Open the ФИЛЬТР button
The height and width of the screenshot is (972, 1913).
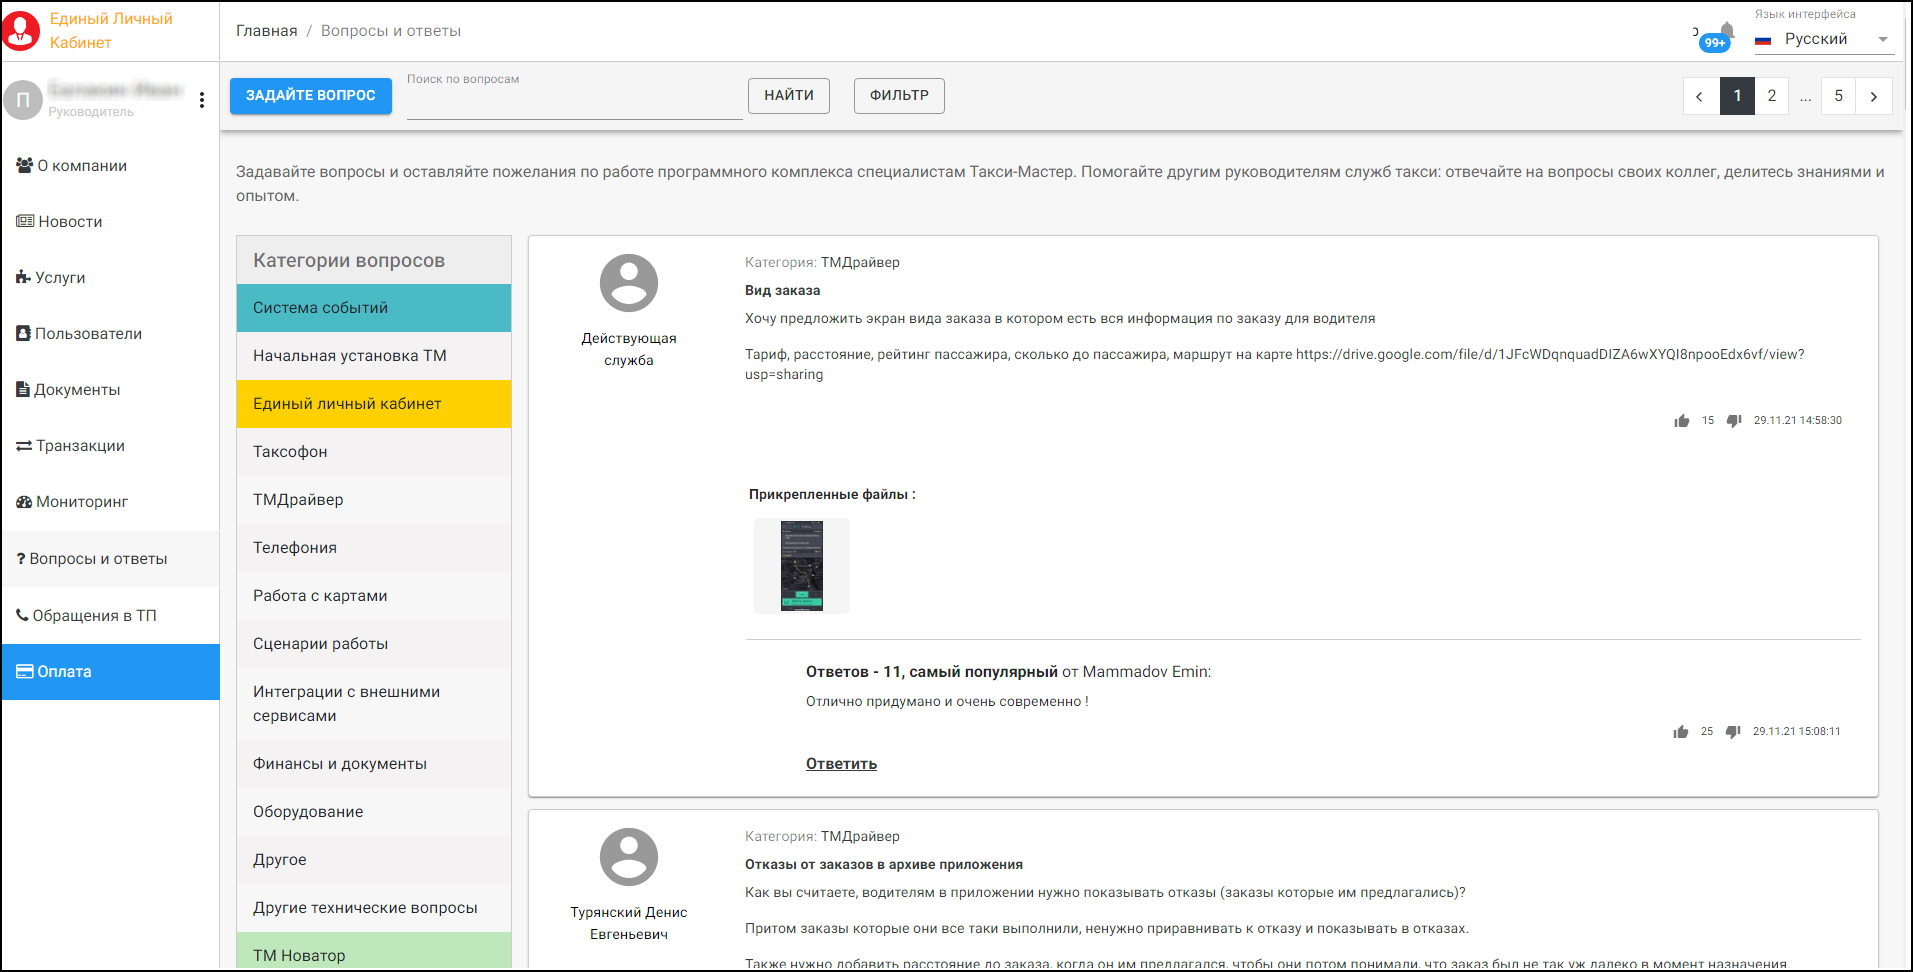898,96
